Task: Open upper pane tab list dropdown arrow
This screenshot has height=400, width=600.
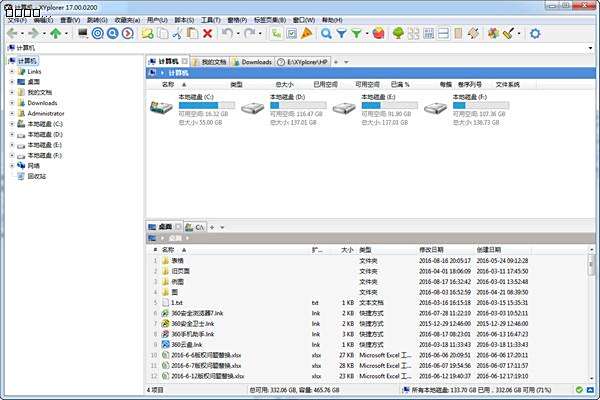Action: [x=346, y=62]
